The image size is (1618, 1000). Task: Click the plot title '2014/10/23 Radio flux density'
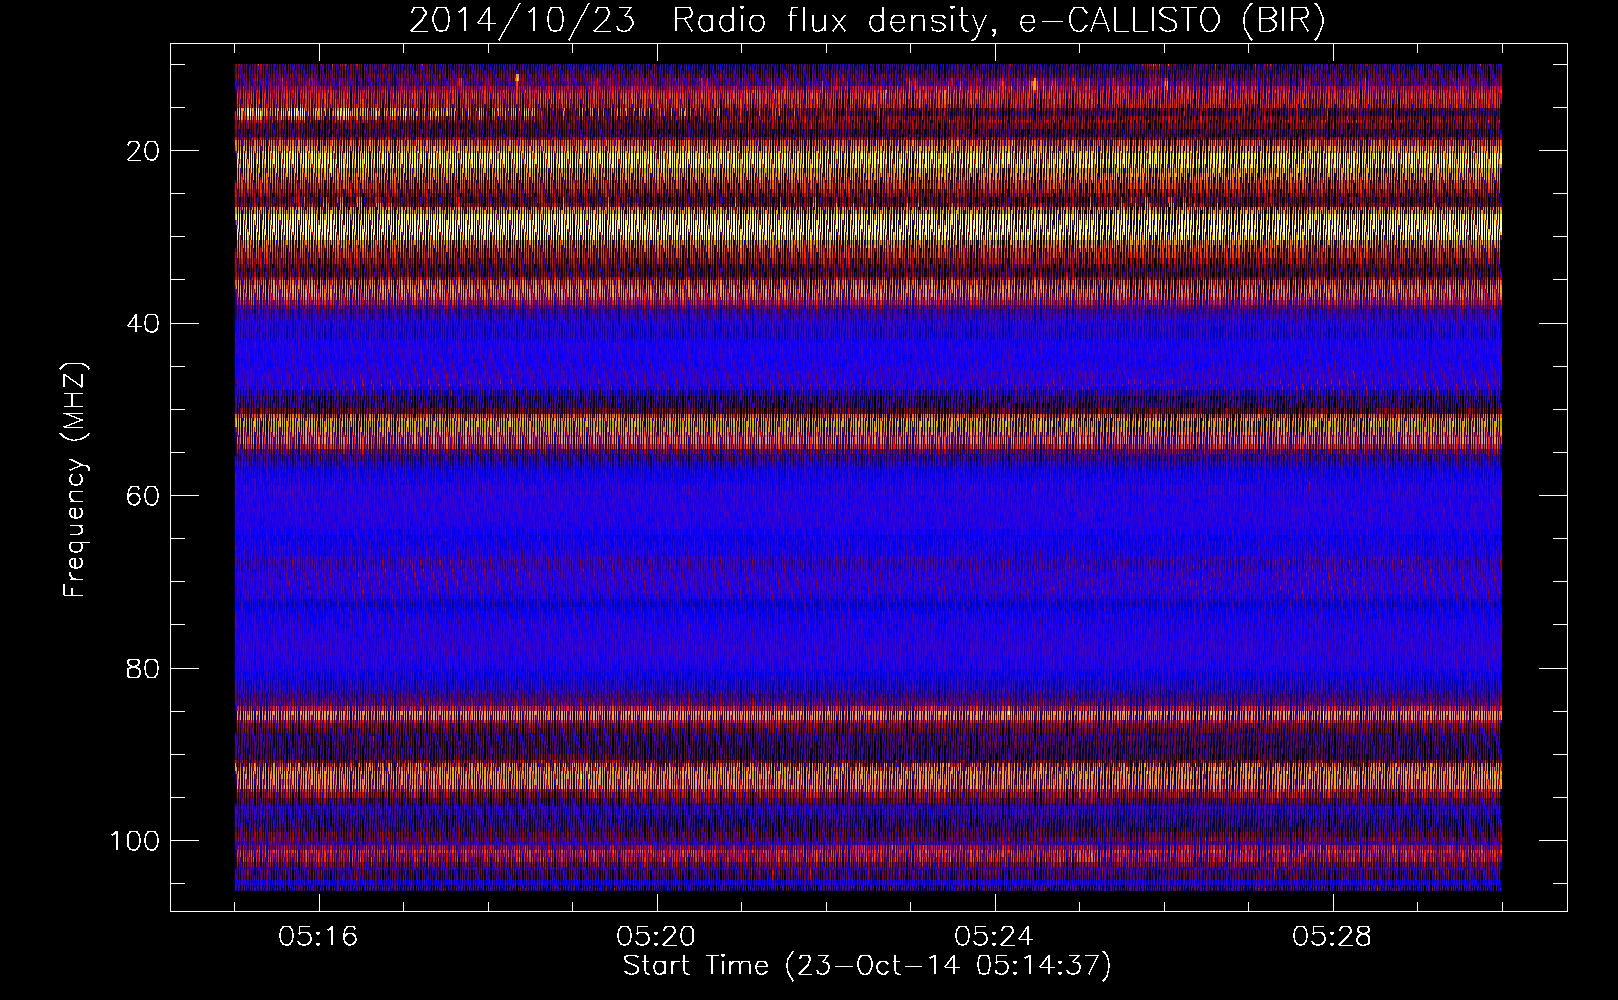point(867,21)
